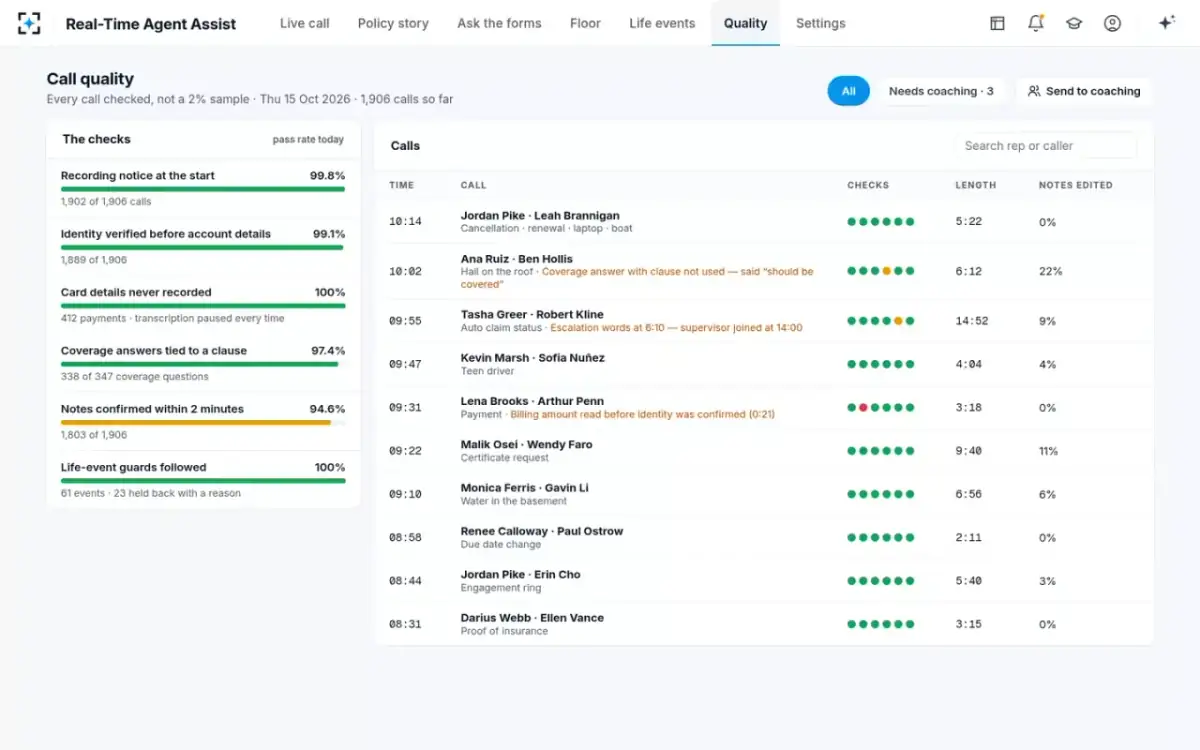The image size is (1200, 750).
Task: Select the All filter pill
Action: pyautogui.click(x=848, y=91)
